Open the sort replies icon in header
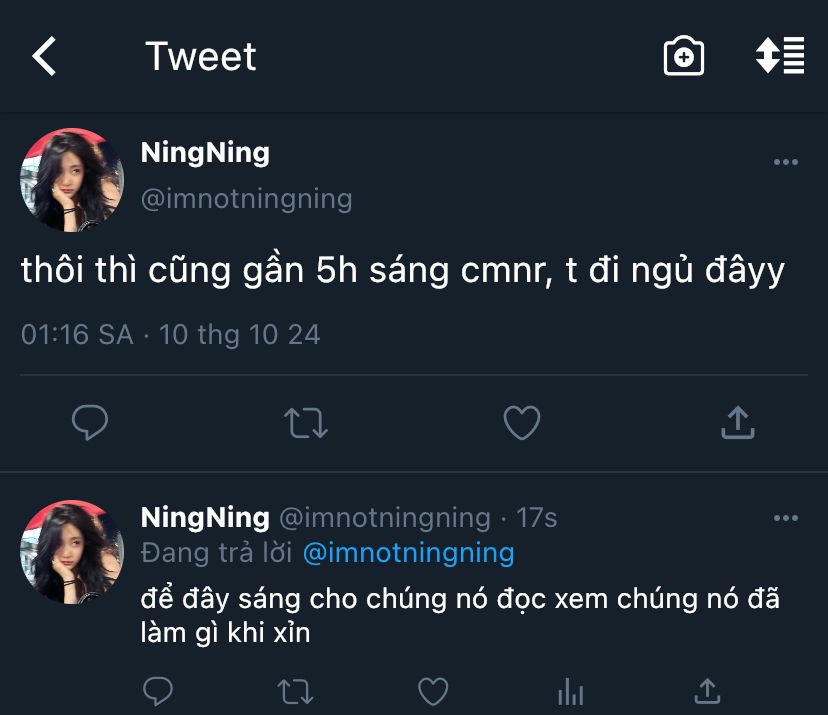 (780, 56)
